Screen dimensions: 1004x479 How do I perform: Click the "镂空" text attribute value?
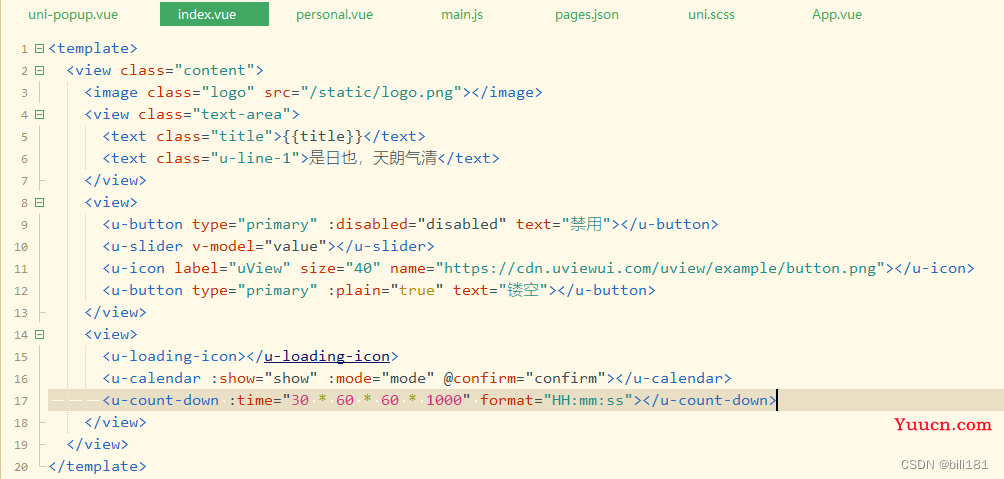[x=523, y=290]
